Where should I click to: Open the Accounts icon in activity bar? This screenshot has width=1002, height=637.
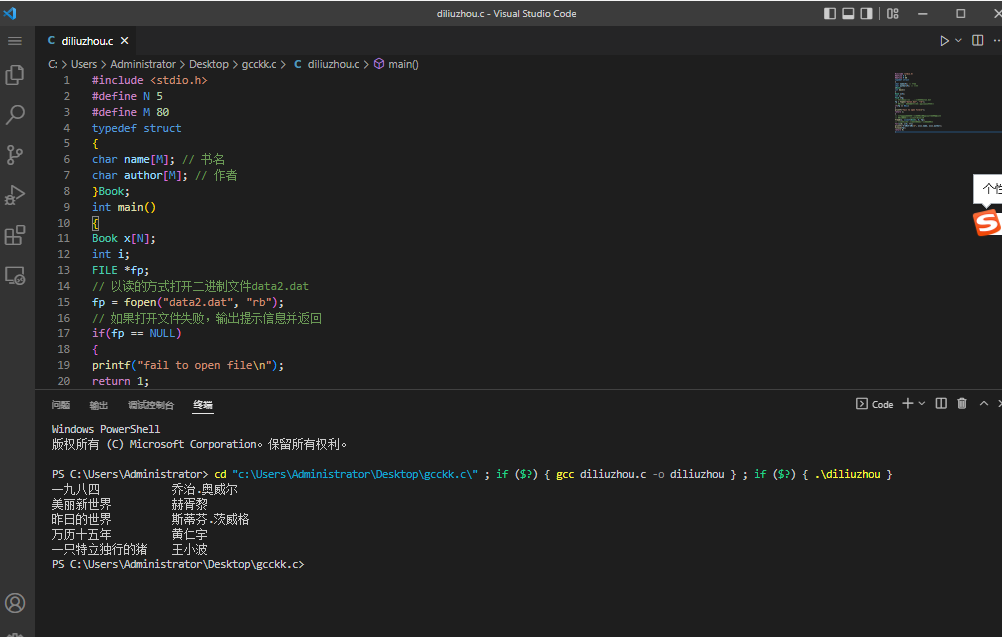coord(15,603)
